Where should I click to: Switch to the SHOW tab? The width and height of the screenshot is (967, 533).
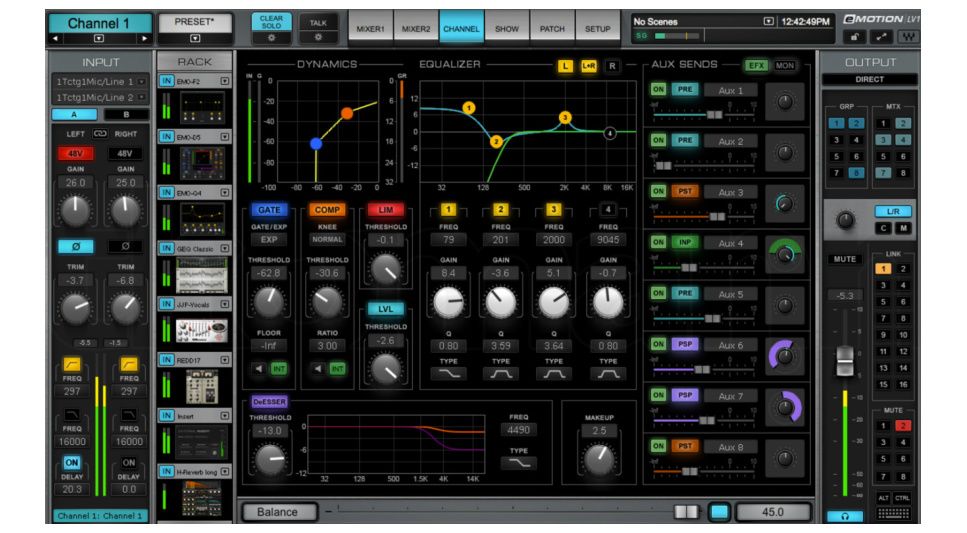[x=507, y=28]
